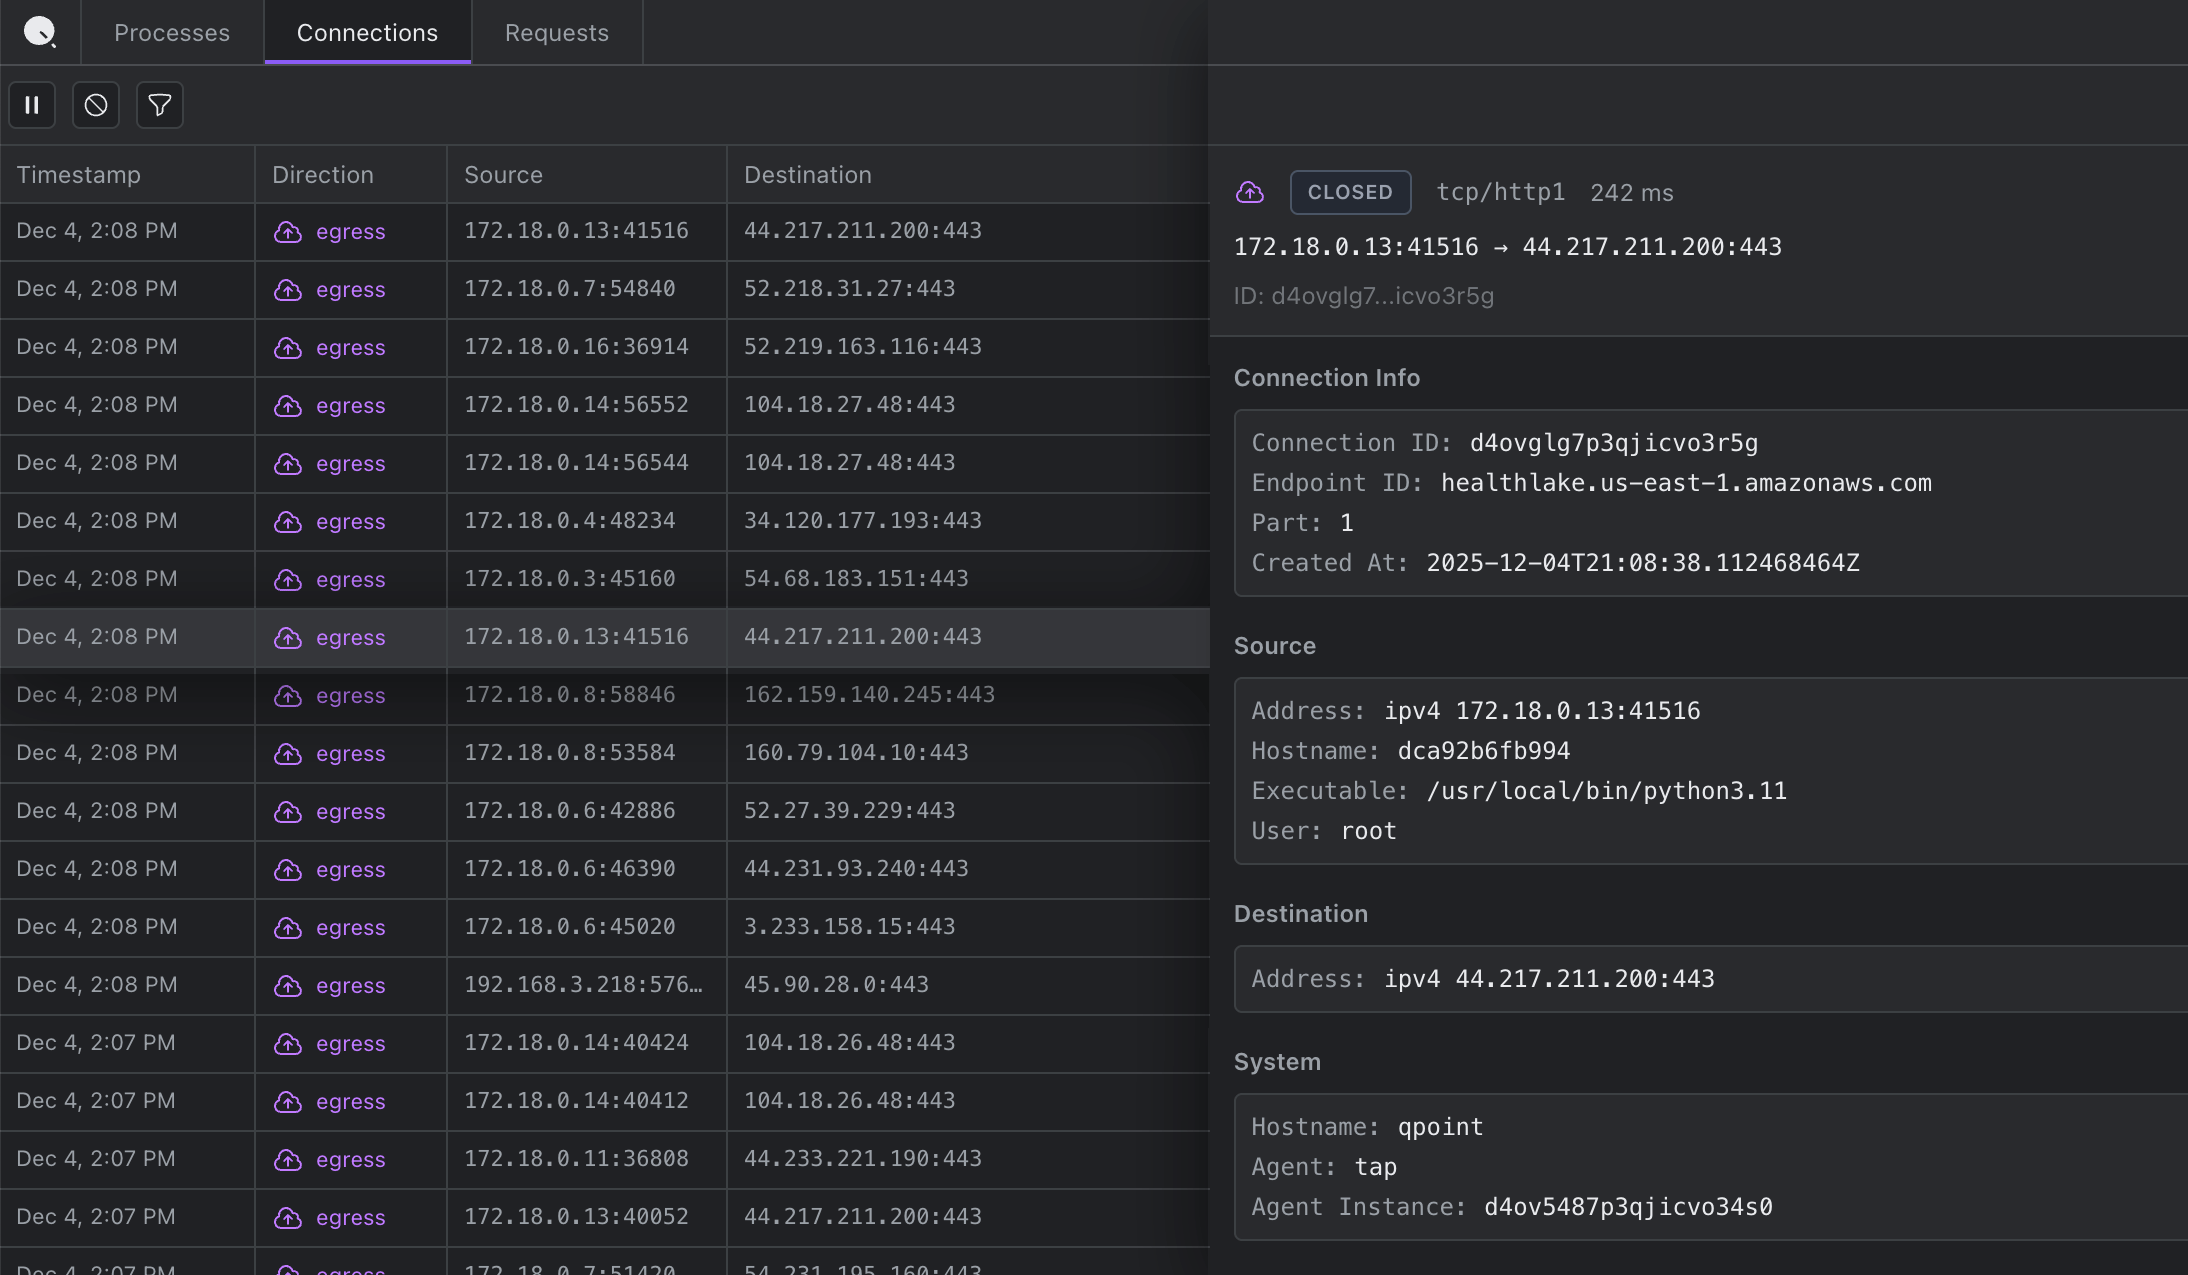Click the Timestamp column header
Image resolution: width=2188 pixels, height=1275 pixels.
[79, 175]
